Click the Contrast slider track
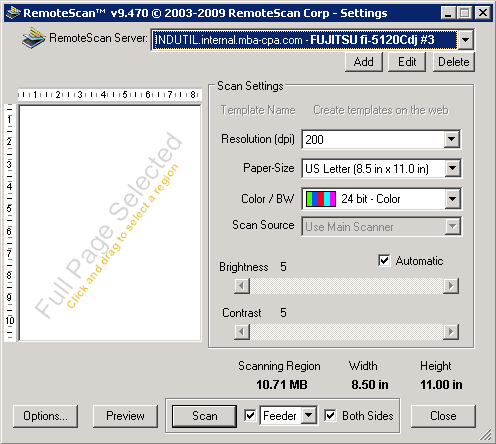The image size is (496, 444). [x=347, y=332]
